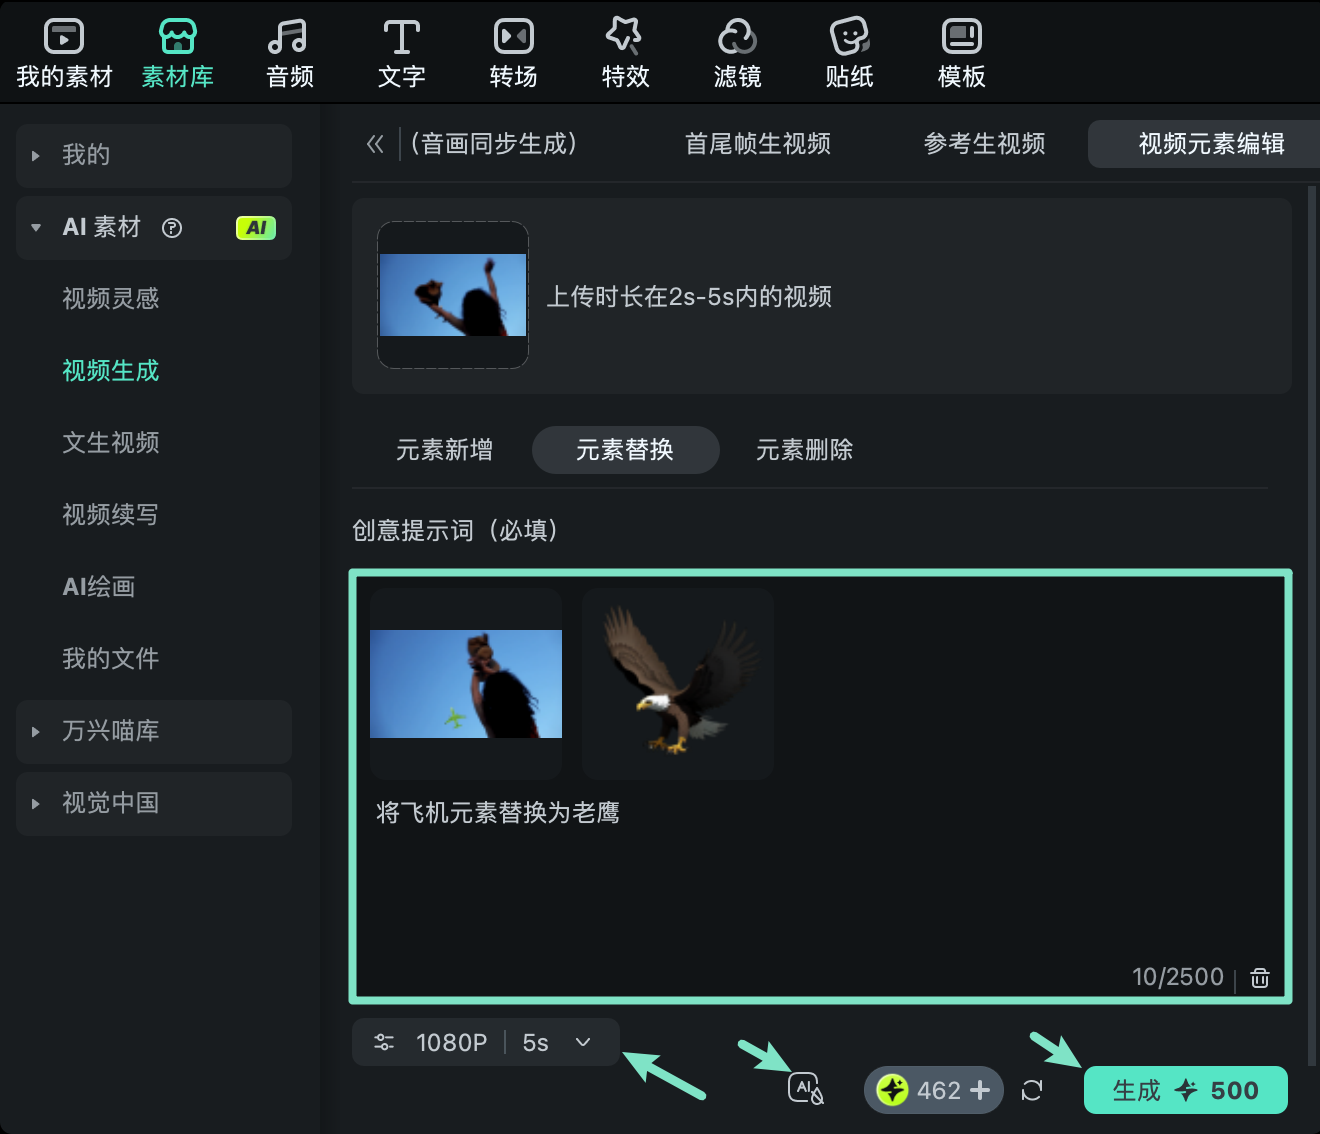
Task: Enable 元素替换 replacement mode
Action: click(x=625, y=450)
